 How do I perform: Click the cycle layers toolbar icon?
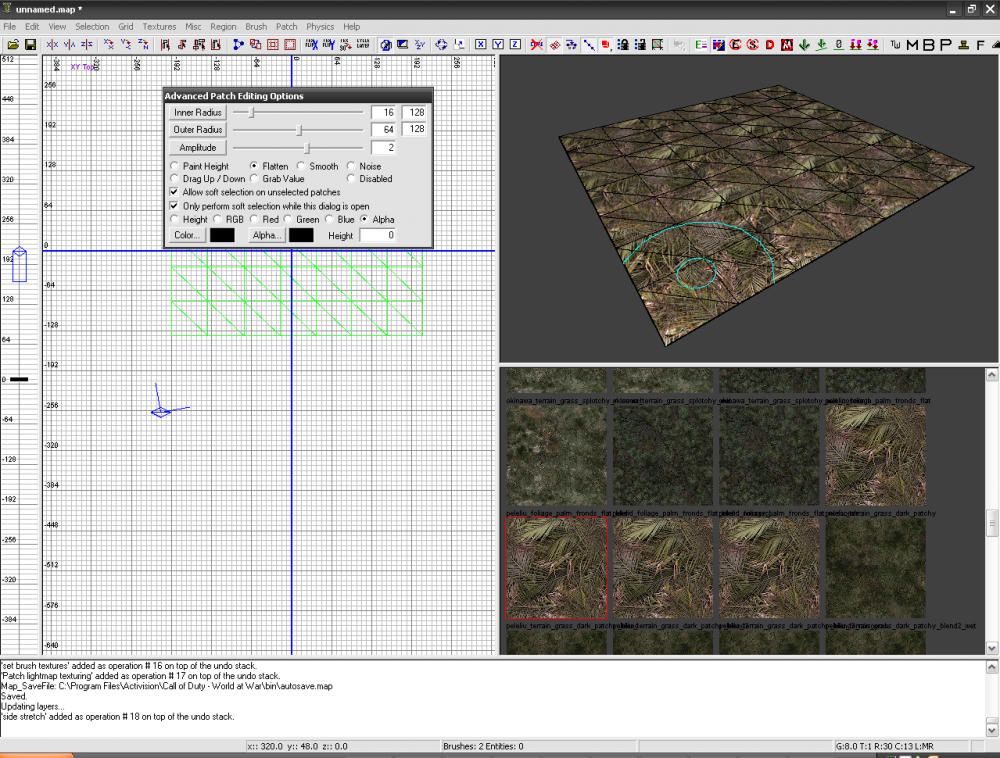[362, 46]
